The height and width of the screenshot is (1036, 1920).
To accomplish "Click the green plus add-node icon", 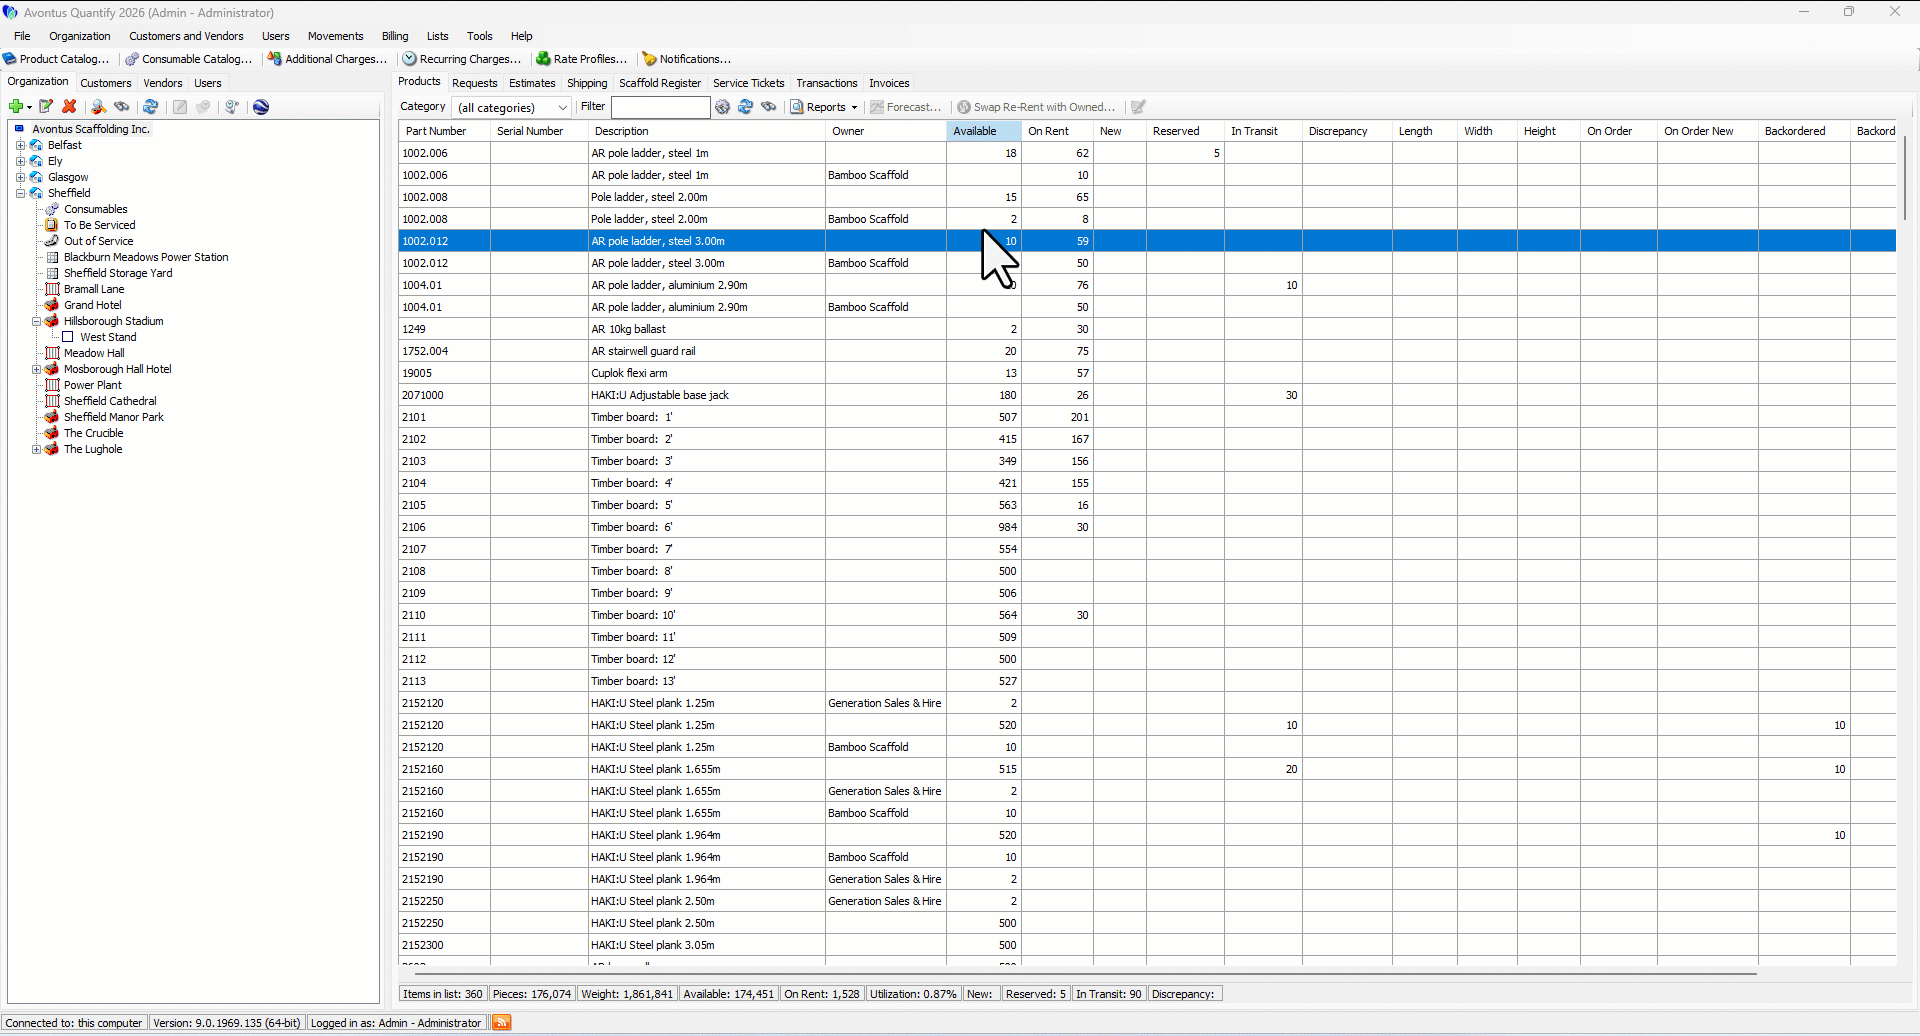I will [x=15, y=107].
